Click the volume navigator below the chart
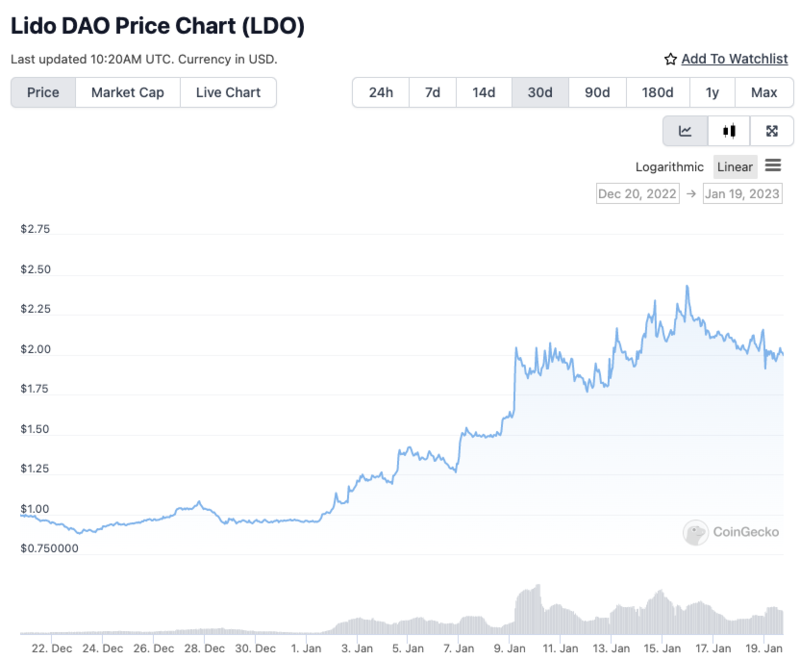 [400, 612]
